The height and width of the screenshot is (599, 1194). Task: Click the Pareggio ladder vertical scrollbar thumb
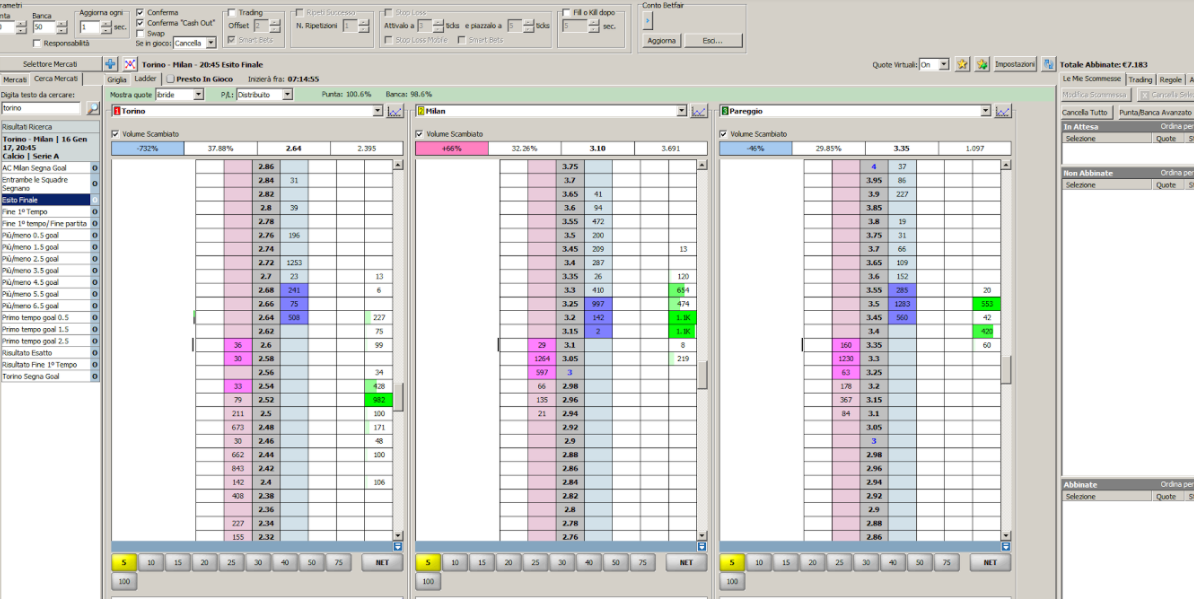pos(1006,371)
